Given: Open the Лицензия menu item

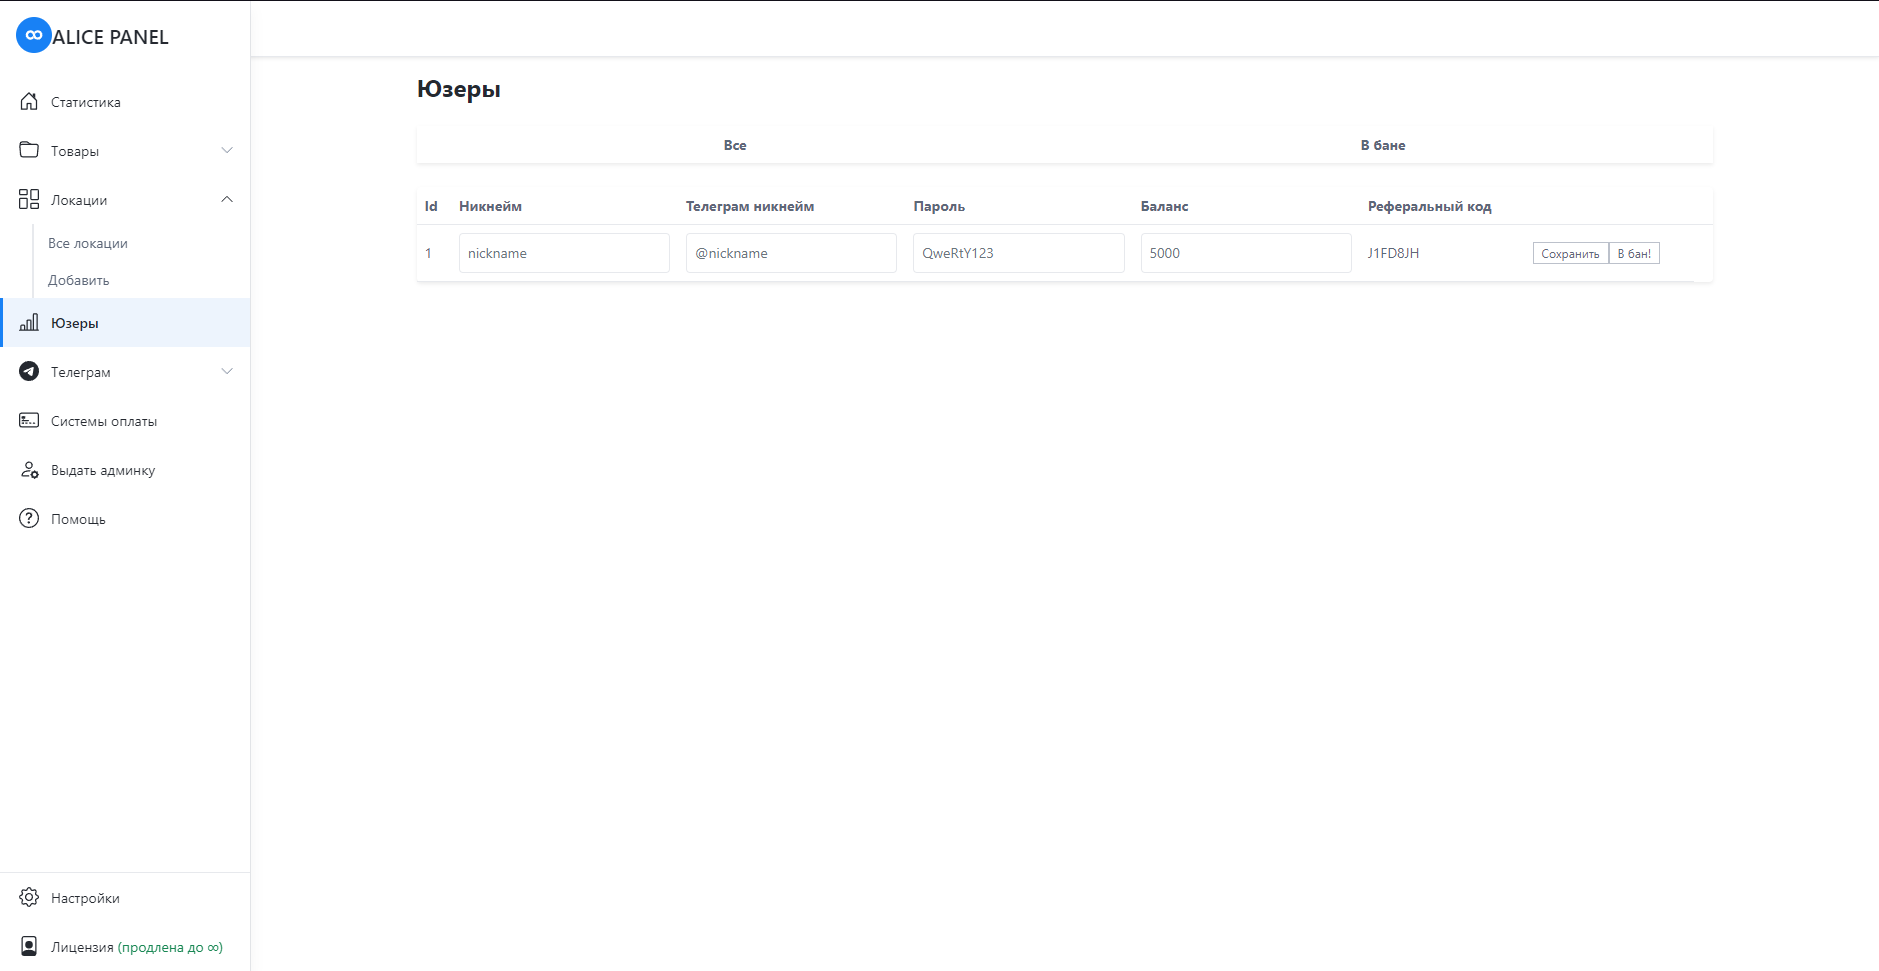Looking at the screenshot, I should [x=125, y=947].
